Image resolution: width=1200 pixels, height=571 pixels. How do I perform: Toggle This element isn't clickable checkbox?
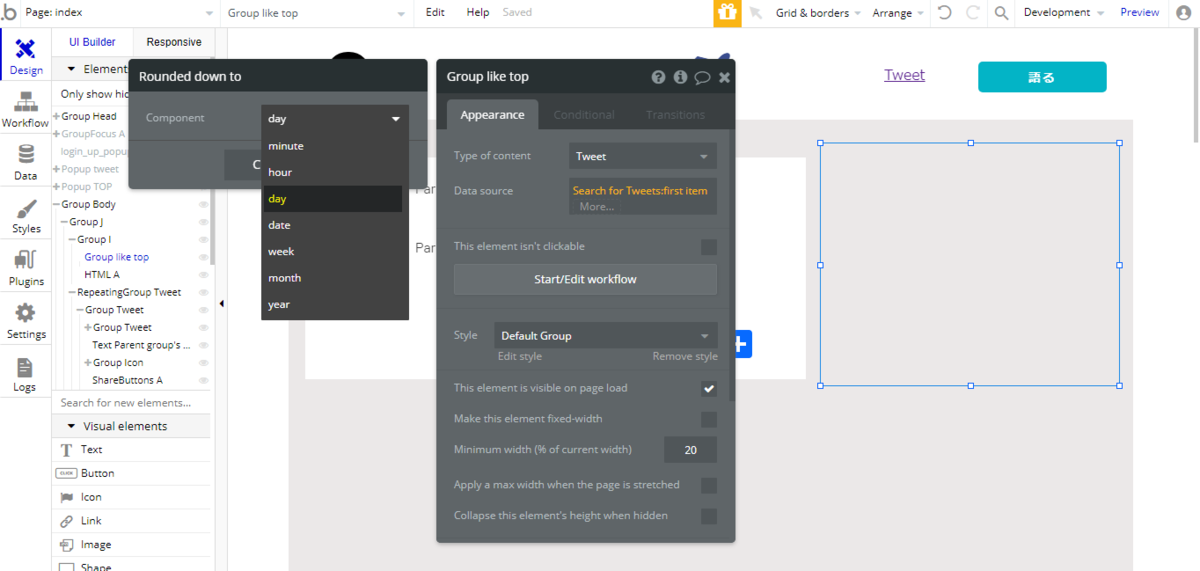coord(709,247)
